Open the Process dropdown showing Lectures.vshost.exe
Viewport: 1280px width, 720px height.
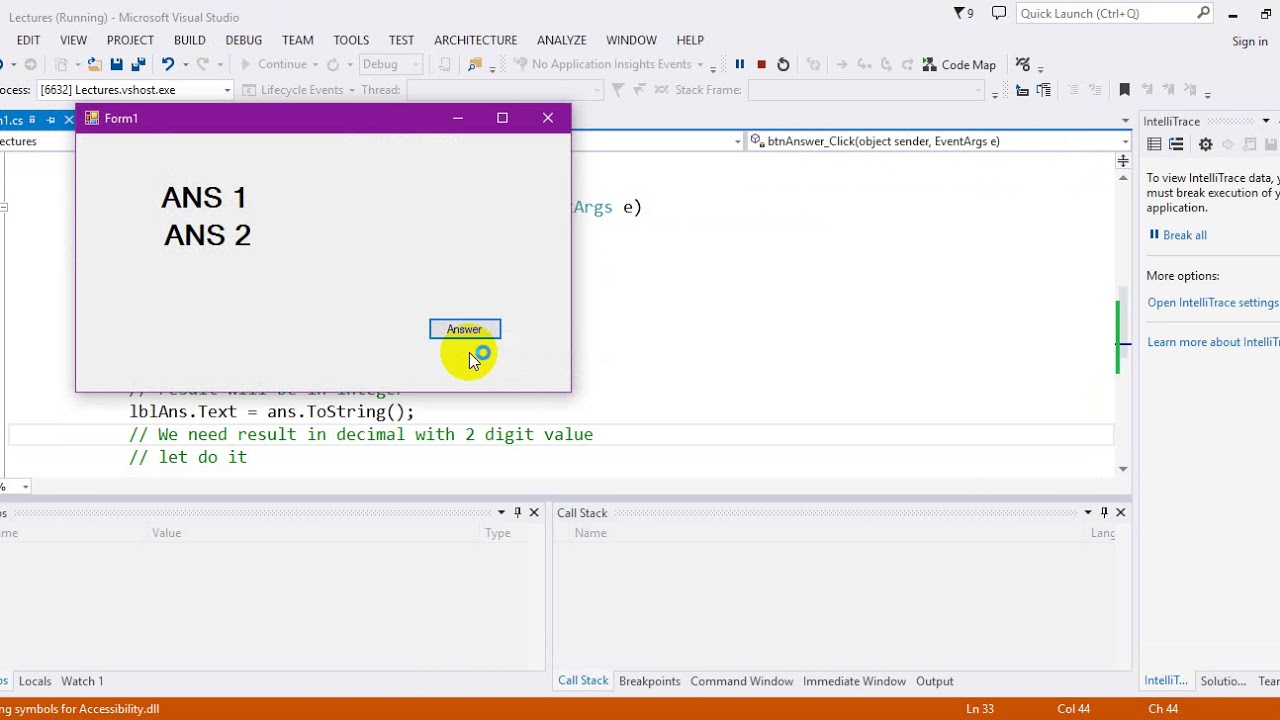pos(227,90)
